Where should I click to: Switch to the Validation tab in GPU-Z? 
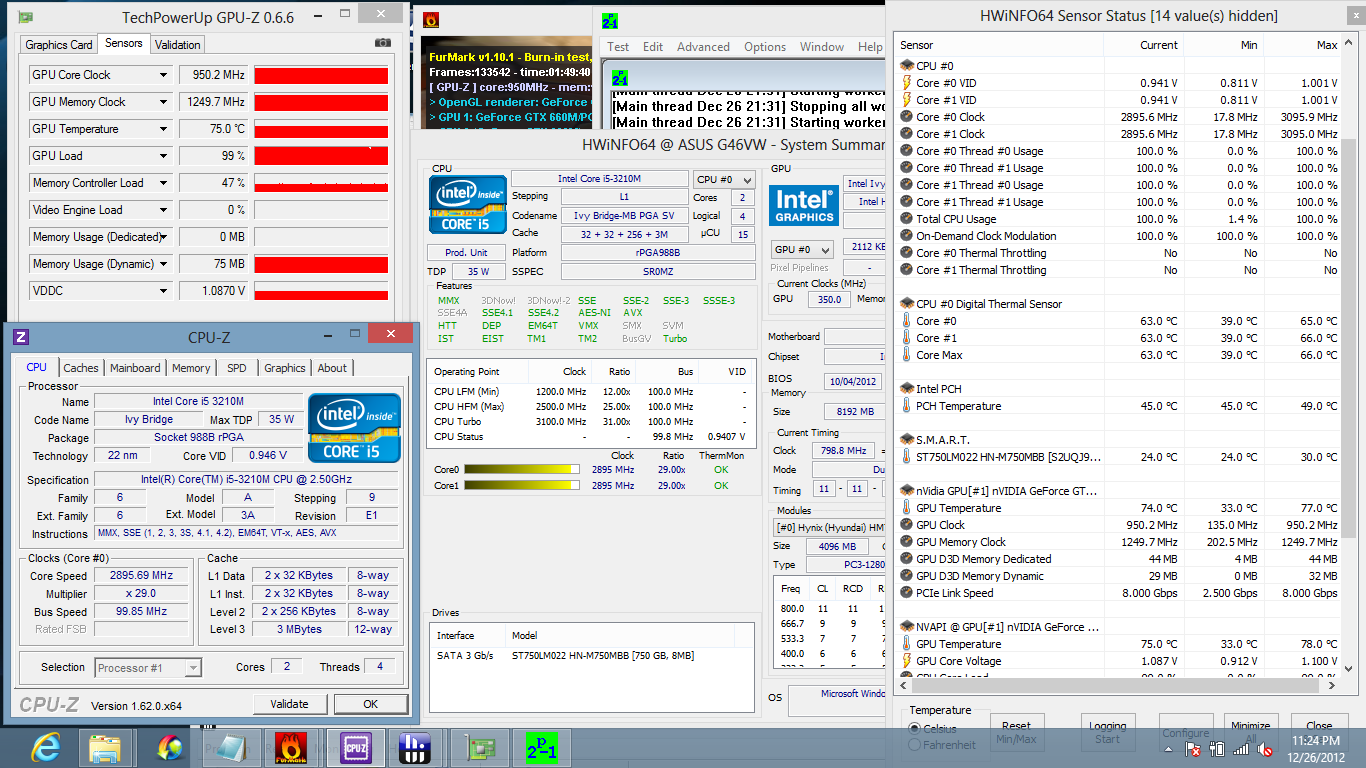coord(178,44)
